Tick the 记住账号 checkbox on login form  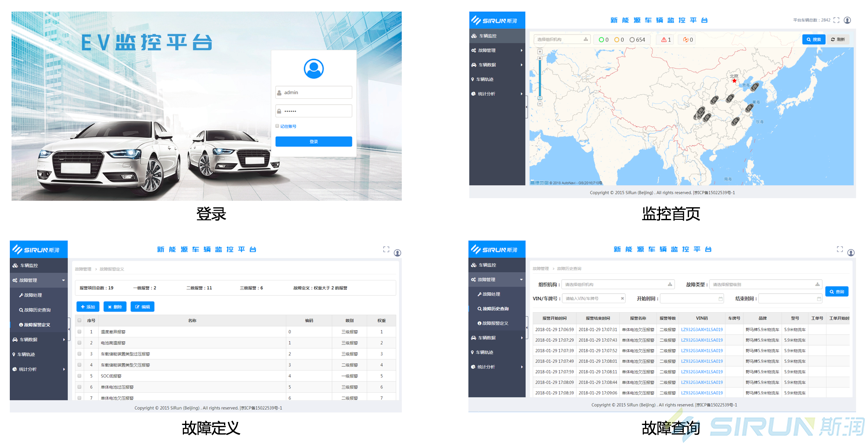(278, 126)
